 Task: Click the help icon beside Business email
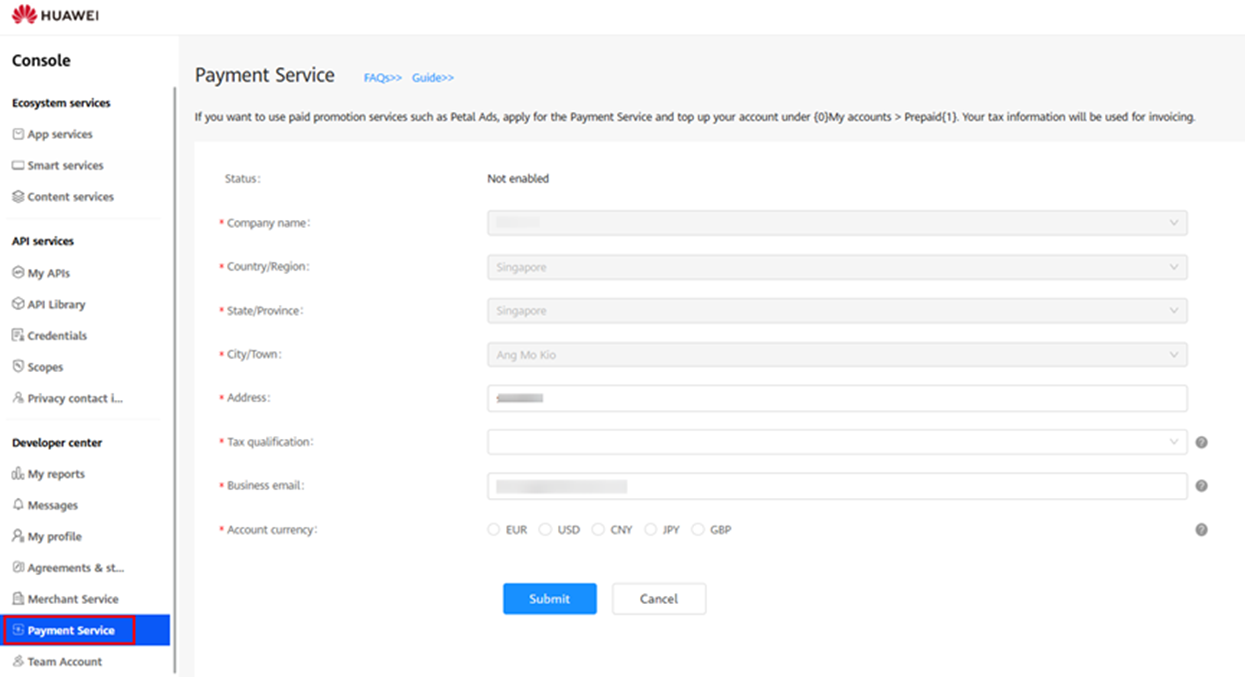point(1201,486)
